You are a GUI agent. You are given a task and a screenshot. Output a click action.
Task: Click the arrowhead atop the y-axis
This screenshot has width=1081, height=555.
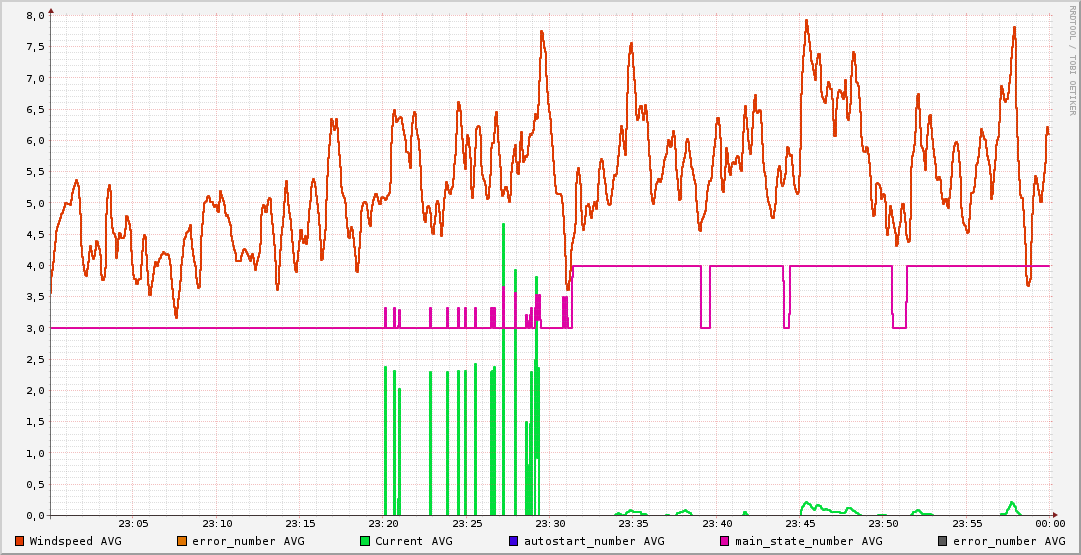point(51,10)
